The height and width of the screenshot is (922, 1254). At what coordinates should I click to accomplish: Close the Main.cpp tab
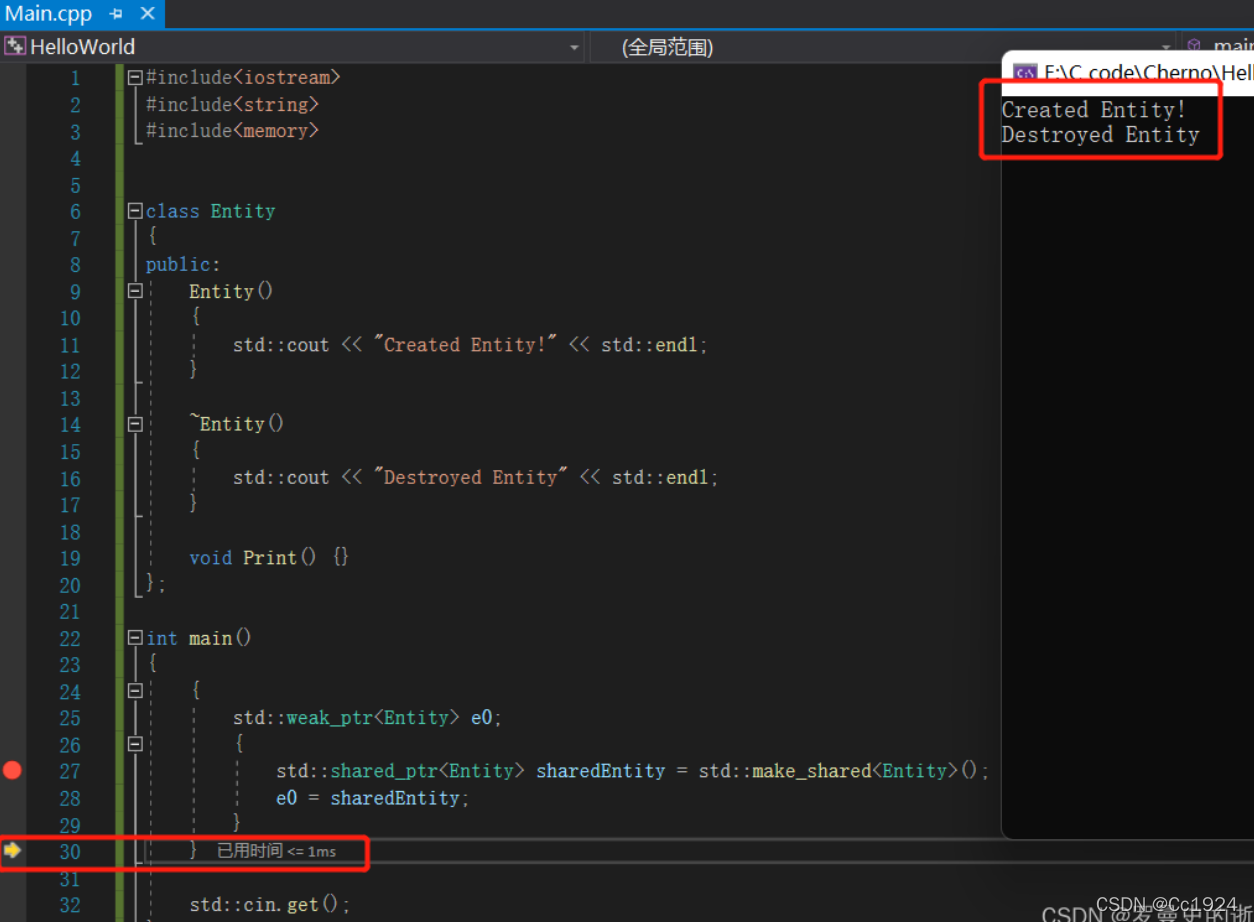point(148,15)
